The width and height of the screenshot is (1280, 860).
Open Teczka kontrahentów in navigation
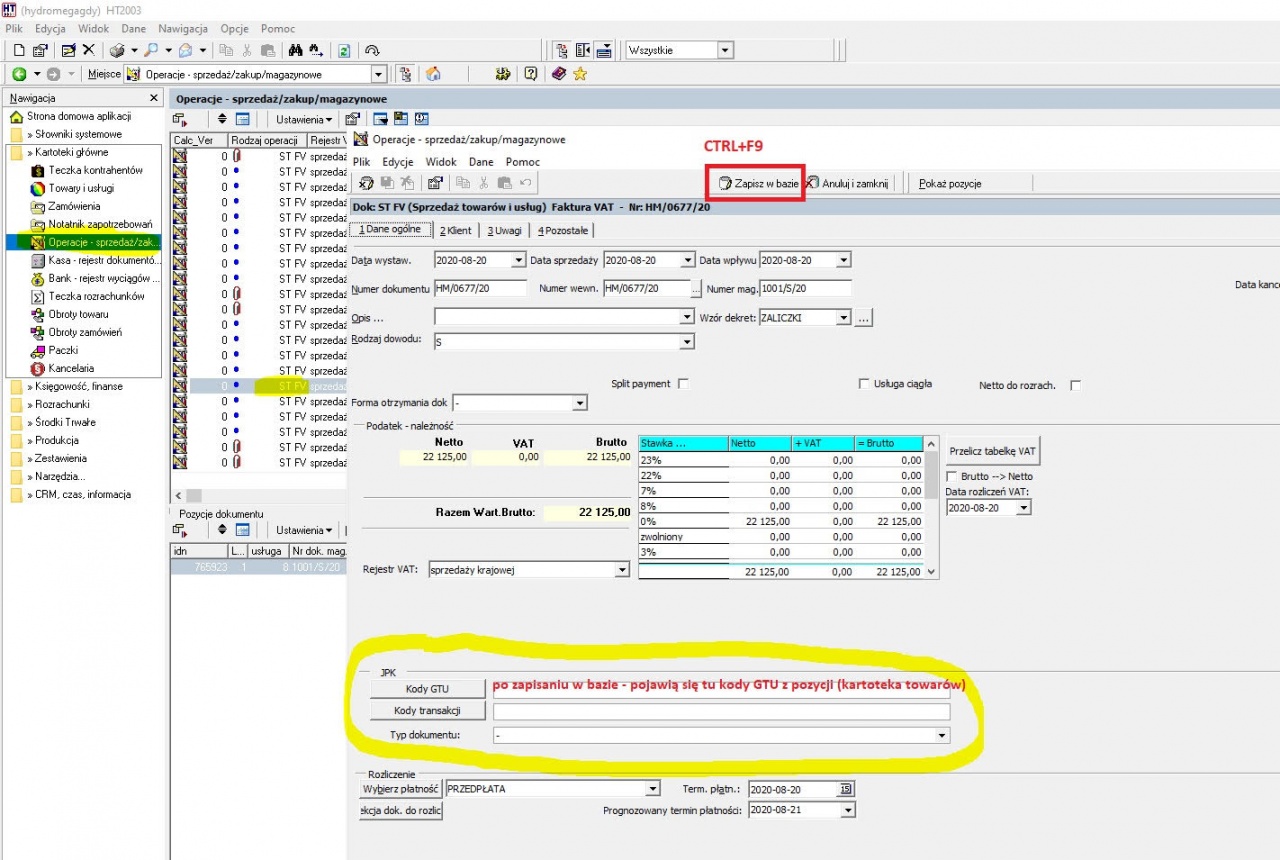[95, 170]
